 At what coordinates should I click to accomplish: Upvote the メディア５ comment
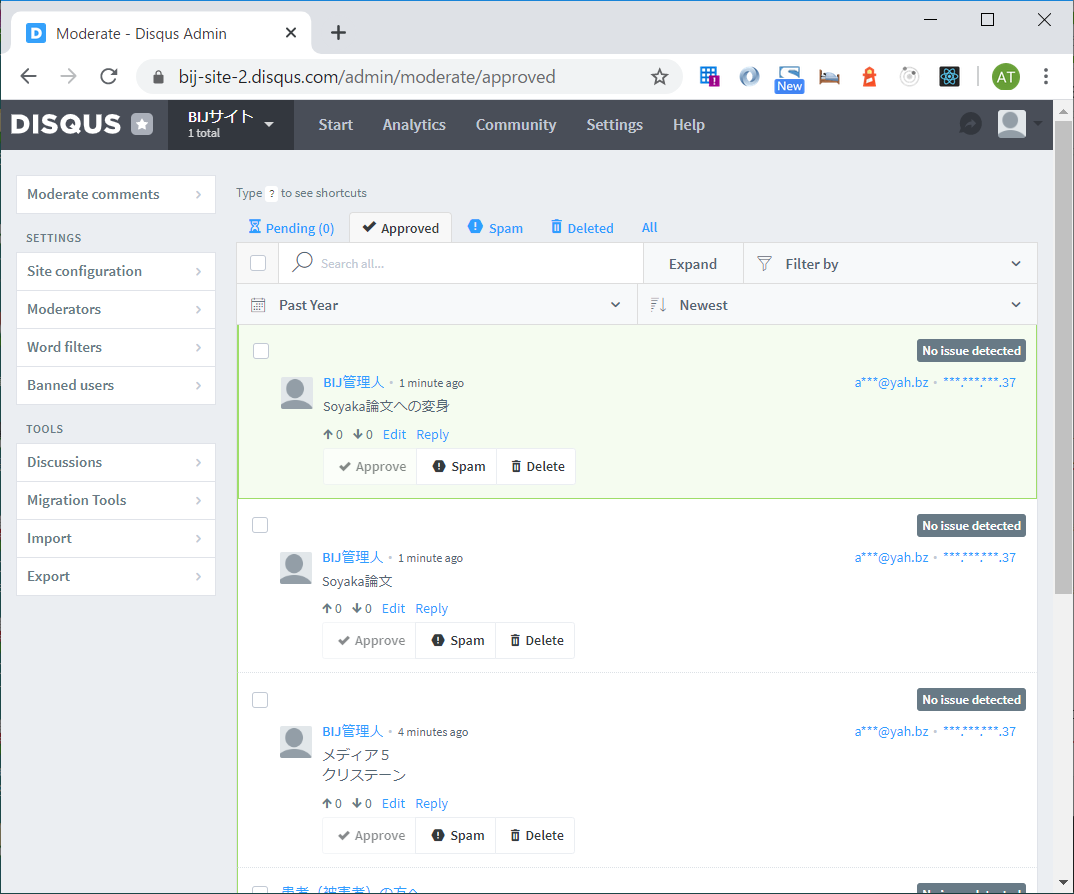pos(327,804)
